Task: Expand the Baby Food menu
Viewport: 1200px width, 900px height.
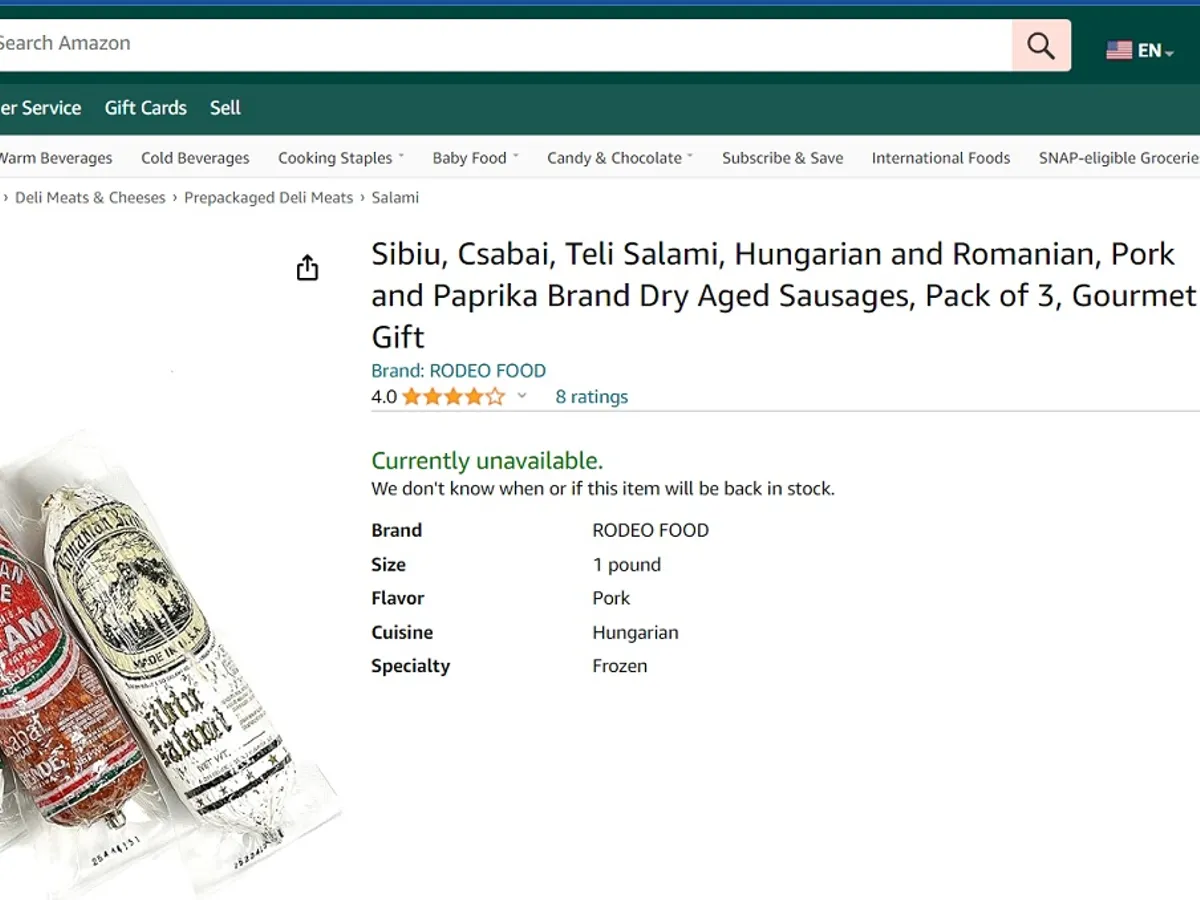Action: (x=475, y=158)
